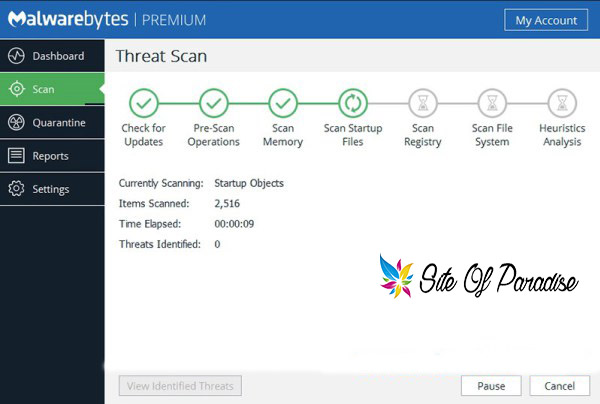600x404 pixels.
Task: Click the PREMIUM edition label
Action: (174, 20)
